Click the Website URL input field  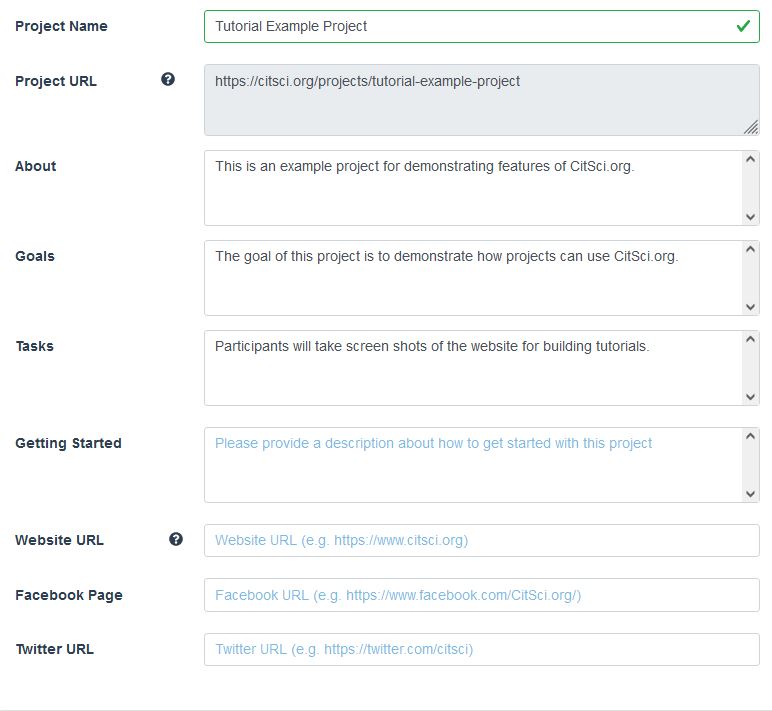click(481, 540)
